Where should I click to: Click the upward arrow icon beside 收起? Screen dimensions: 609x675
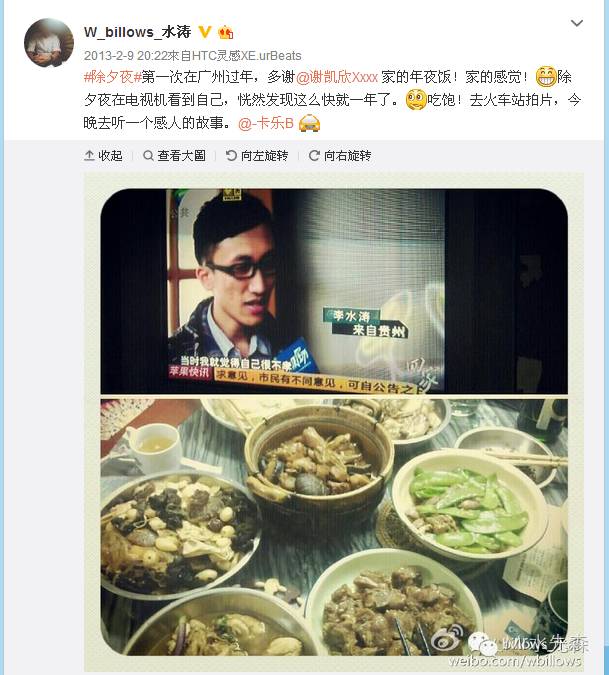[x=89, y=155]
